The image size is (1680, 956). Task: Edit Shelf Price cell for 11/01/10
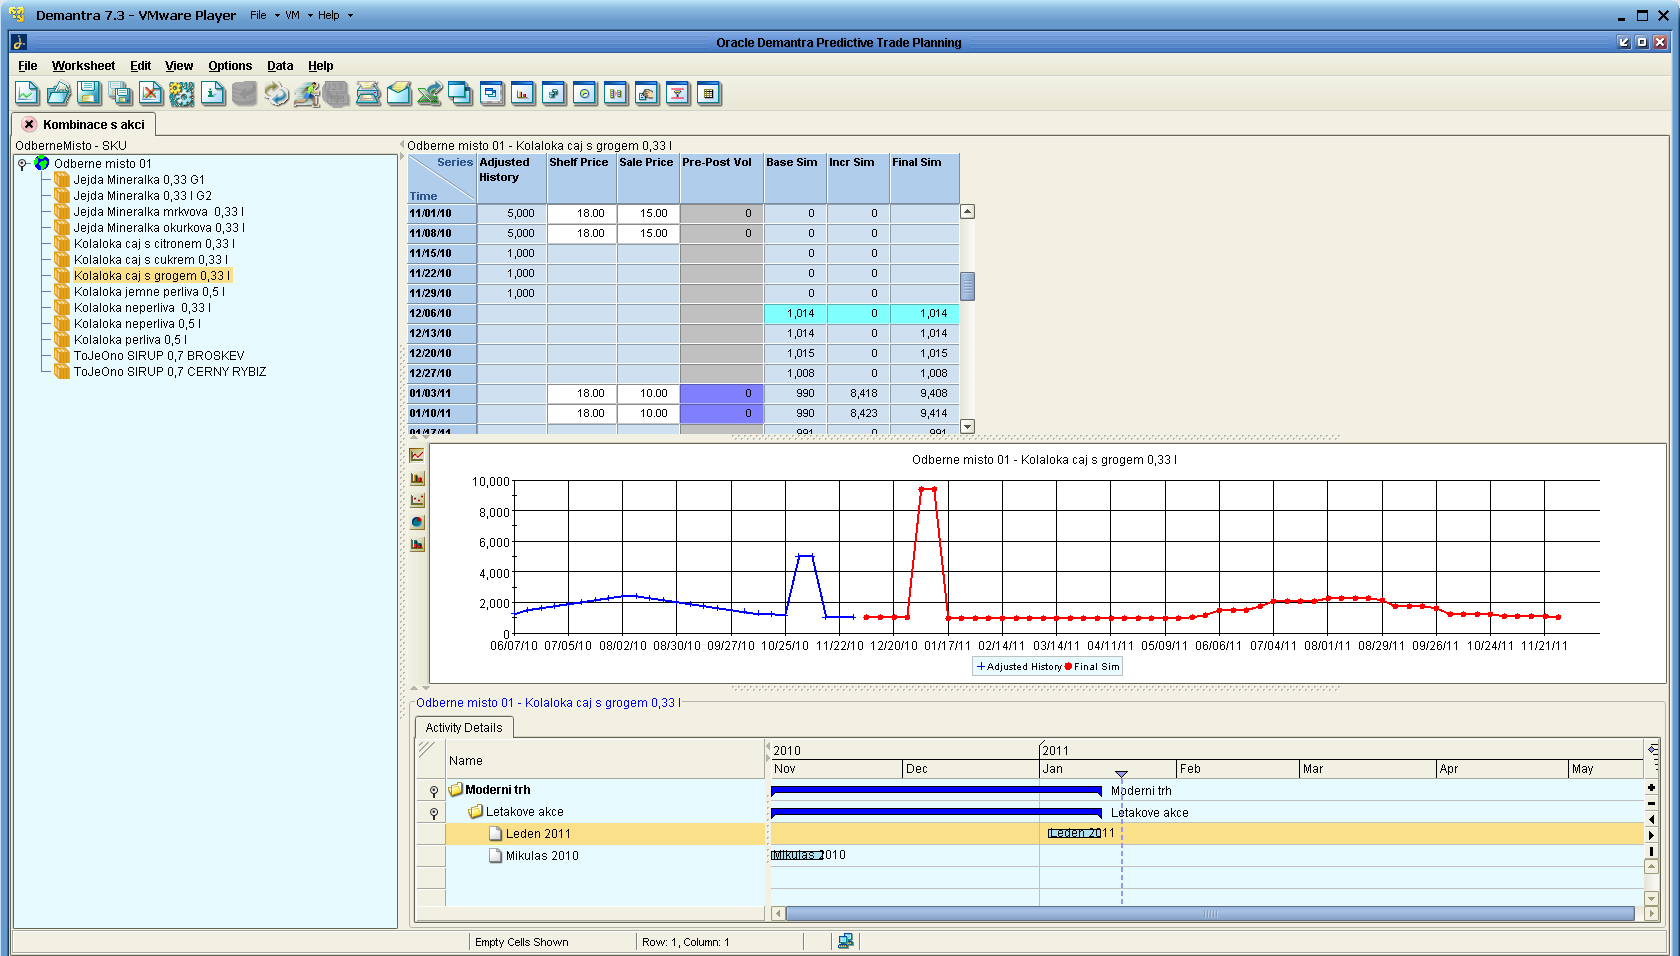(581, 213)
